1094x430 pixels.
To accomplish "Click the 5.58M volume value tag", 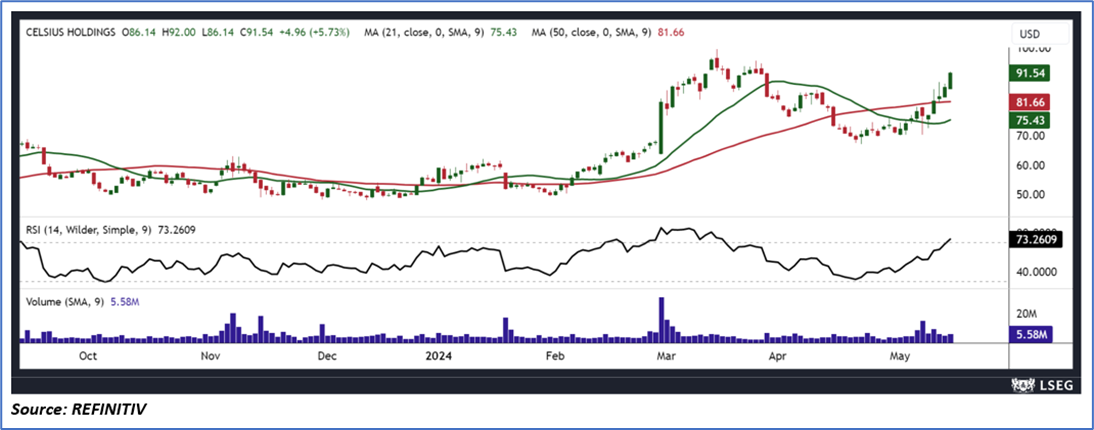I will 1031,334.
